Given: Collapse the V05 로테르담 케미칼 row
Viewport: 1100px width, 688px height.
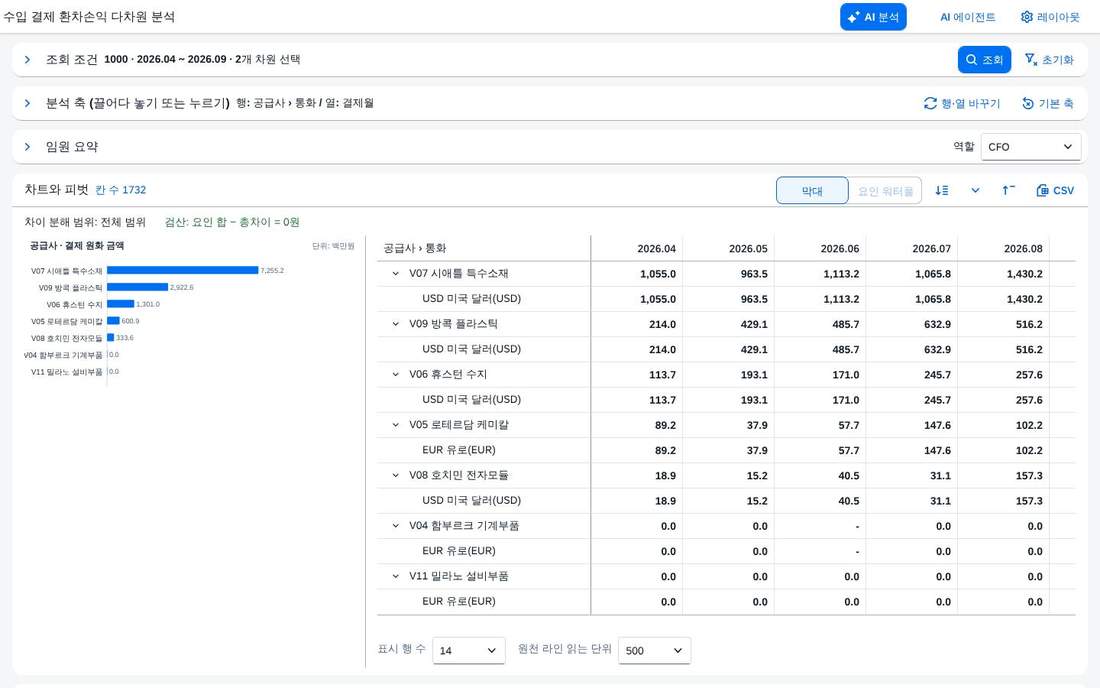Looking at the screenshot, I should point(396,425).
